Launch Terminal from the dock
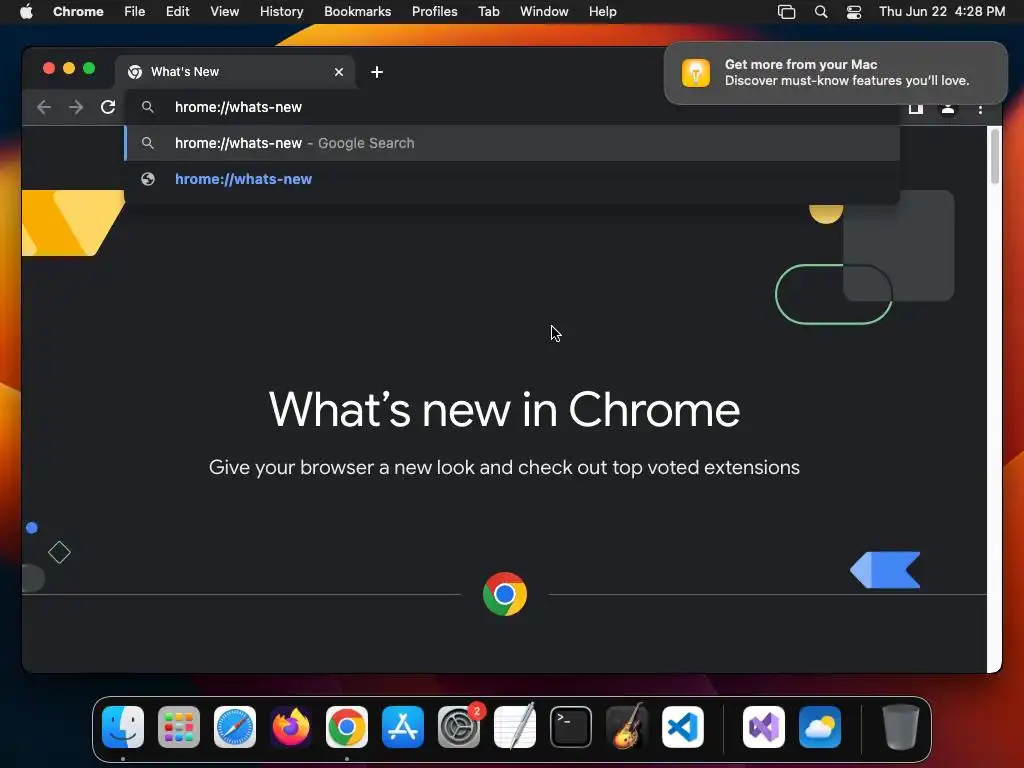1024x768 pixels. coord(571,726)
